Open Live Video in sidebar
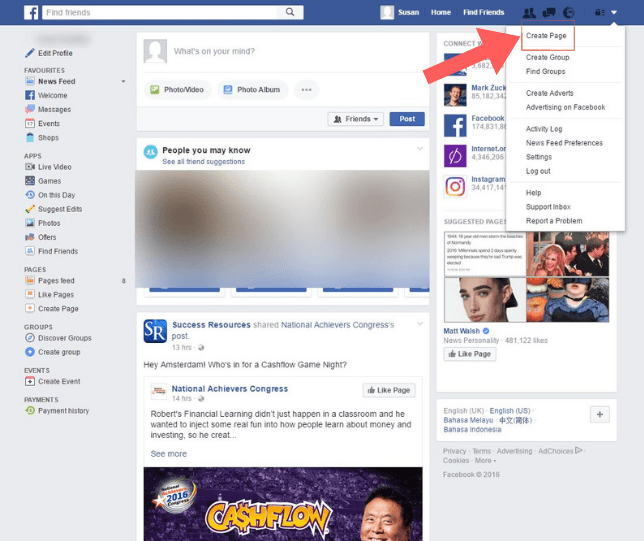Image resolution: width=644 pixels, height=541 pixels. pyautogui.click(x=54, y=166)
